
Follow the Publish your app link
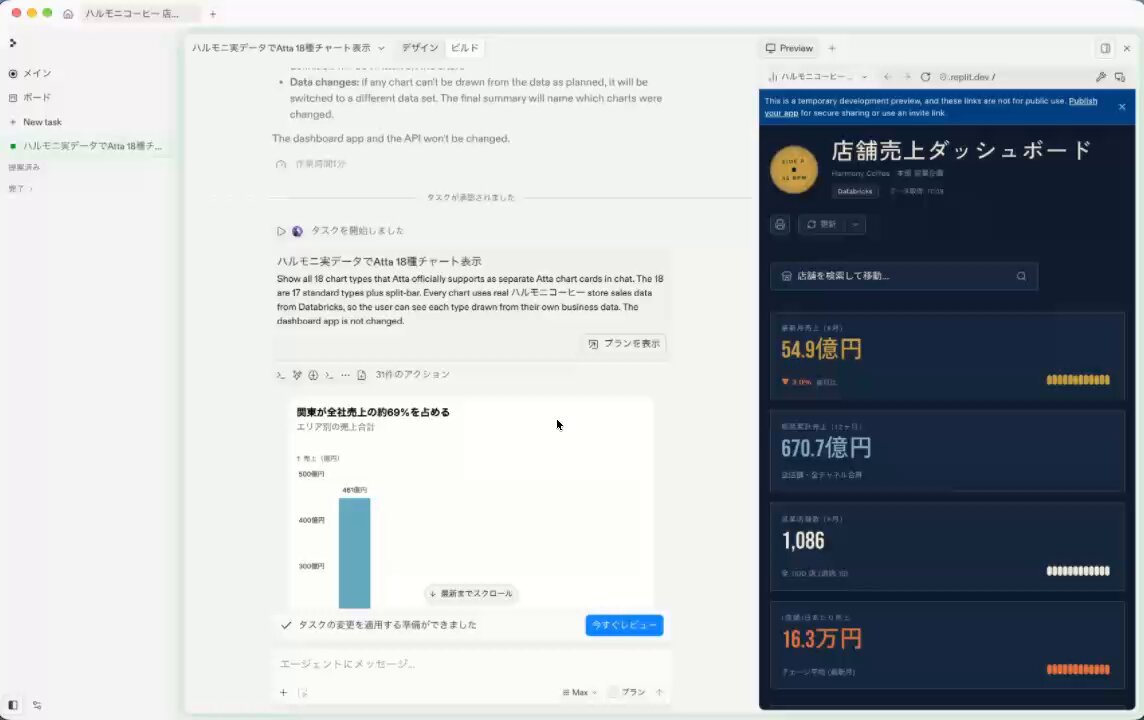[x=1083, y=101]
